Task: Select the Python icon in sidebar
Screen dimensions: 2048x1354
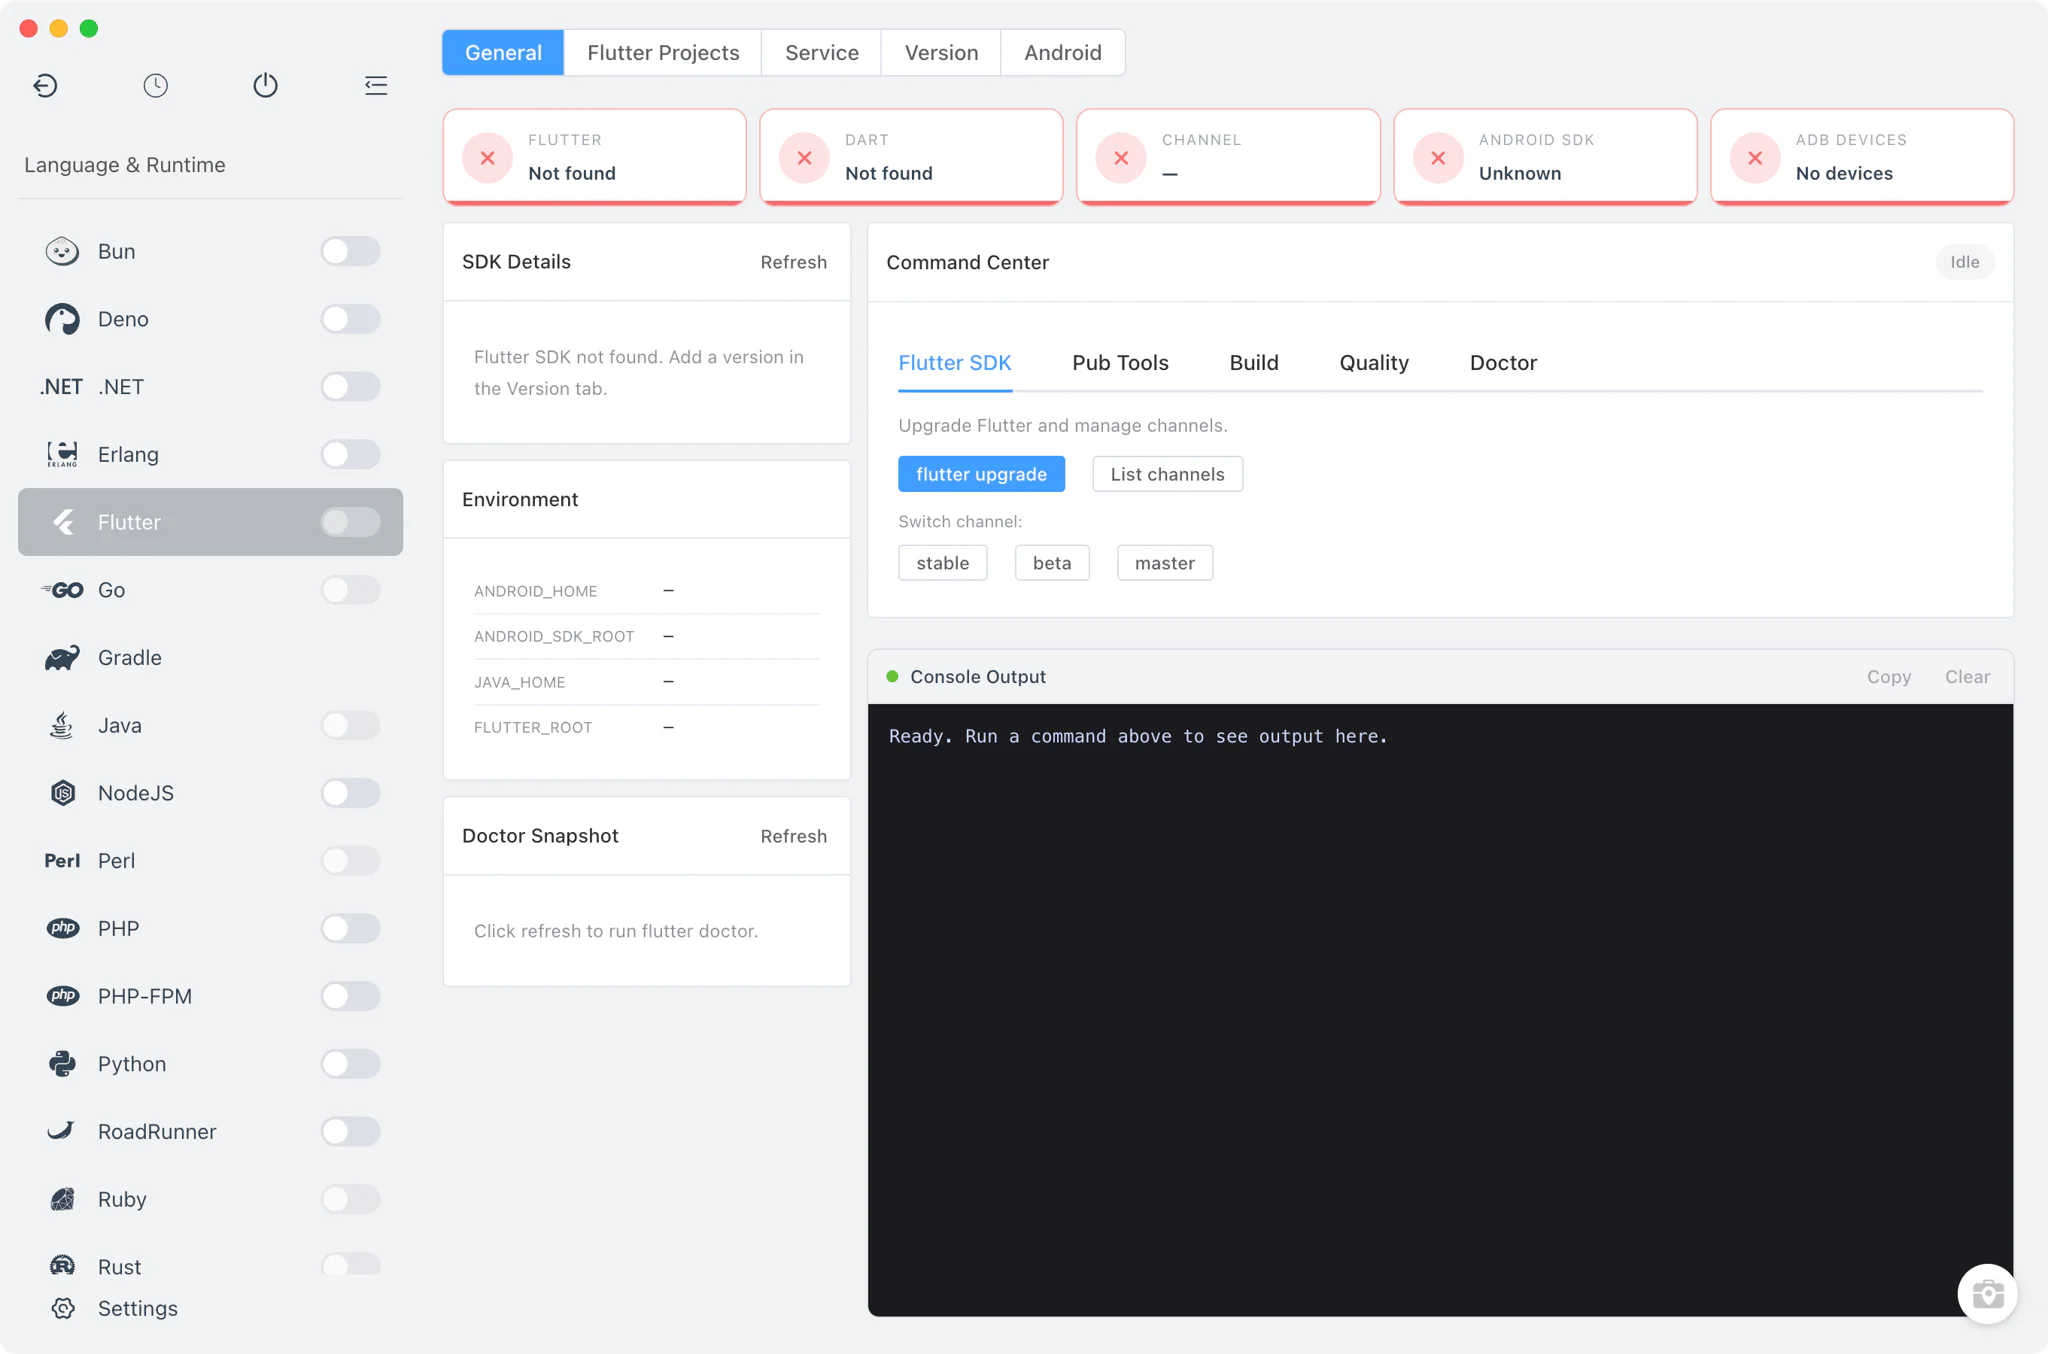Action: point(62,1064)
